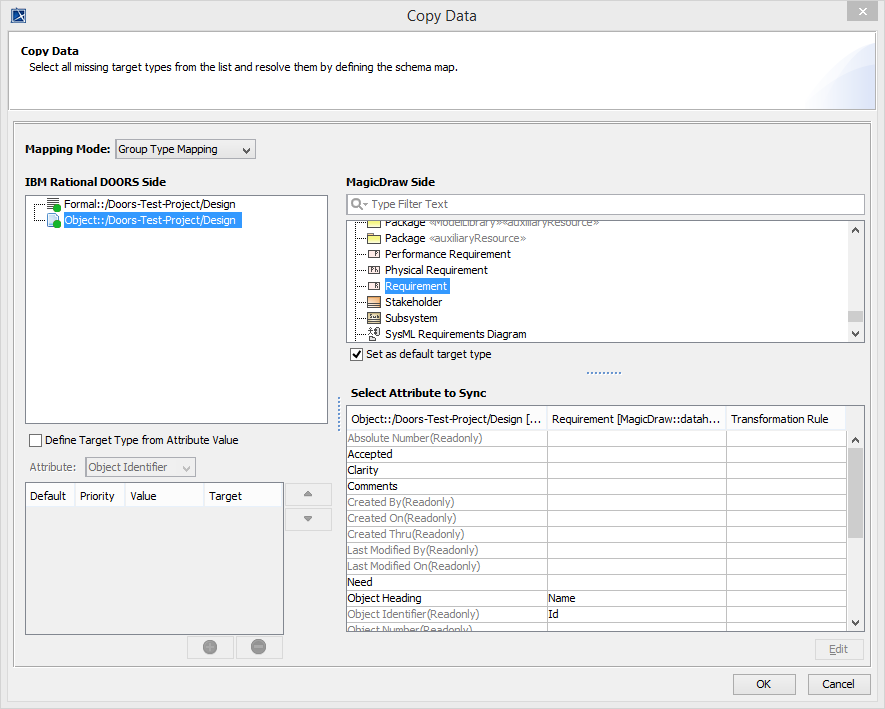Click the Subsystem element icon

click(x=374, y=318)
